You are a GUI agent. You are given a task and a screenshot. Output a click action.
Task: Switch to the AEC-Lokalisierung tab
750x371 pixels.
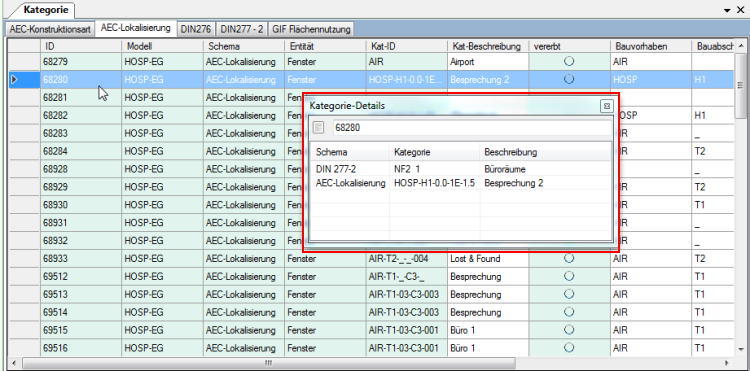136,28
